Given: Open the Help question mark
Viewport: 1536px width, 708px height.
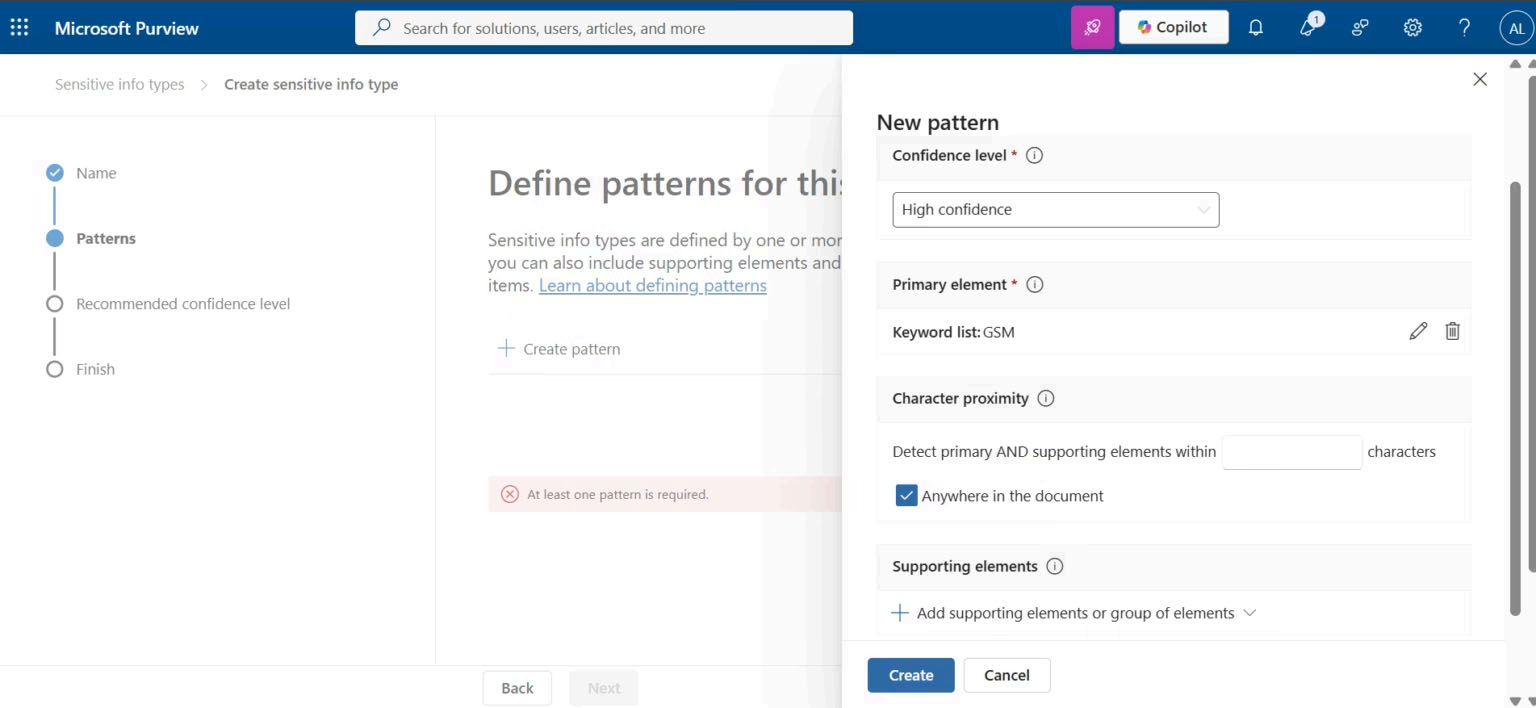Looking at the screenshot, I should tap(1464, 28).
